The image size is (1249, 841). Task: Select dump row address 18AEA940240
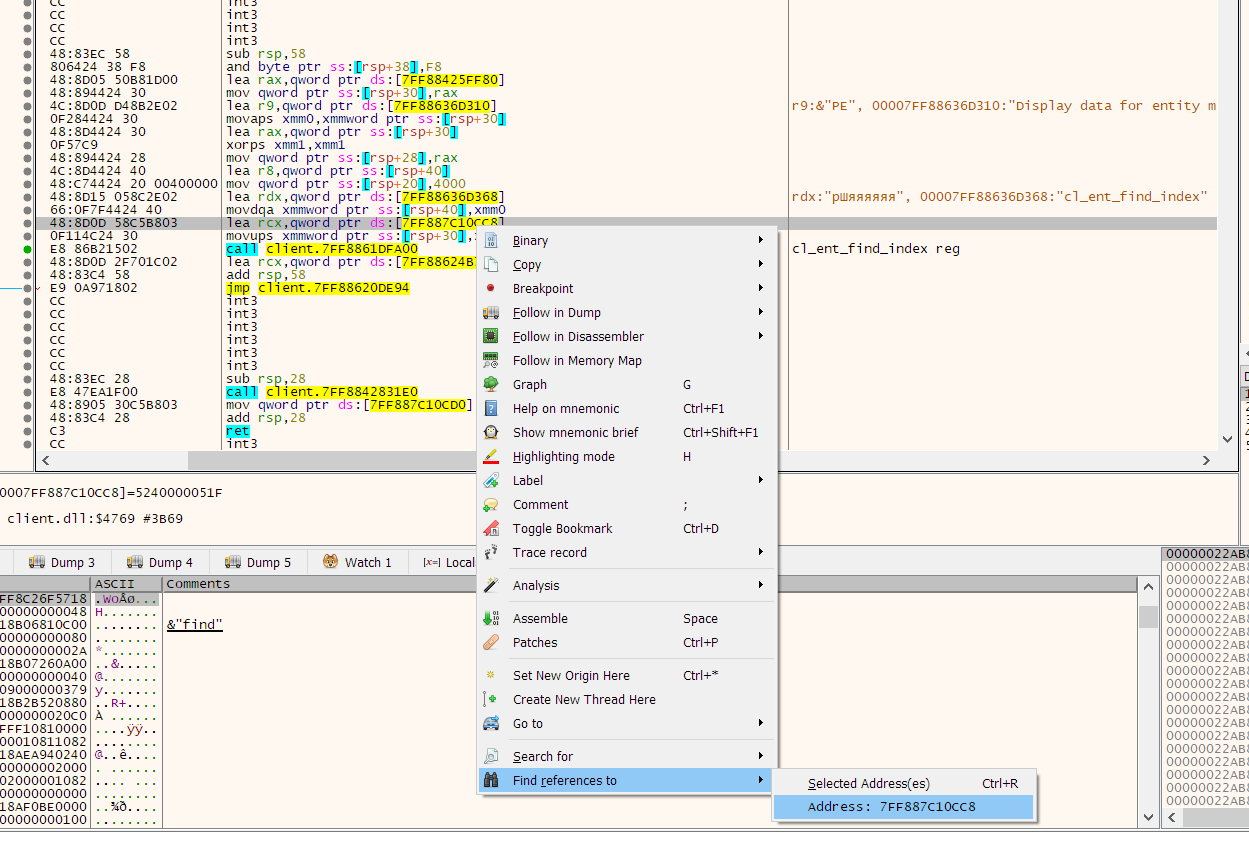(44, 754)
